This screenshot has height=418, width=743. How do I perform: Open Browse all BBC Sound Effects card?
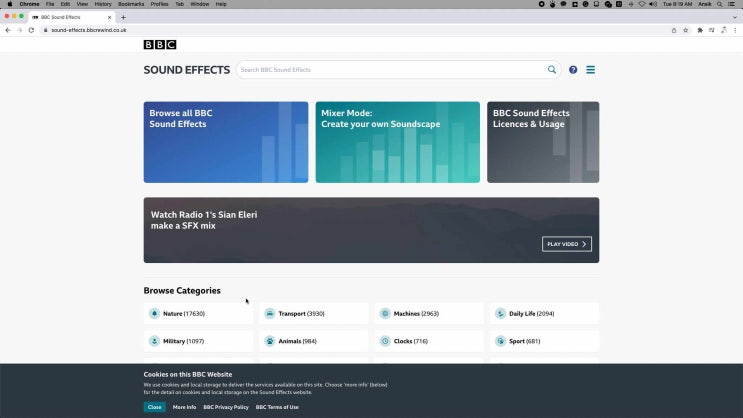(226, 142)
